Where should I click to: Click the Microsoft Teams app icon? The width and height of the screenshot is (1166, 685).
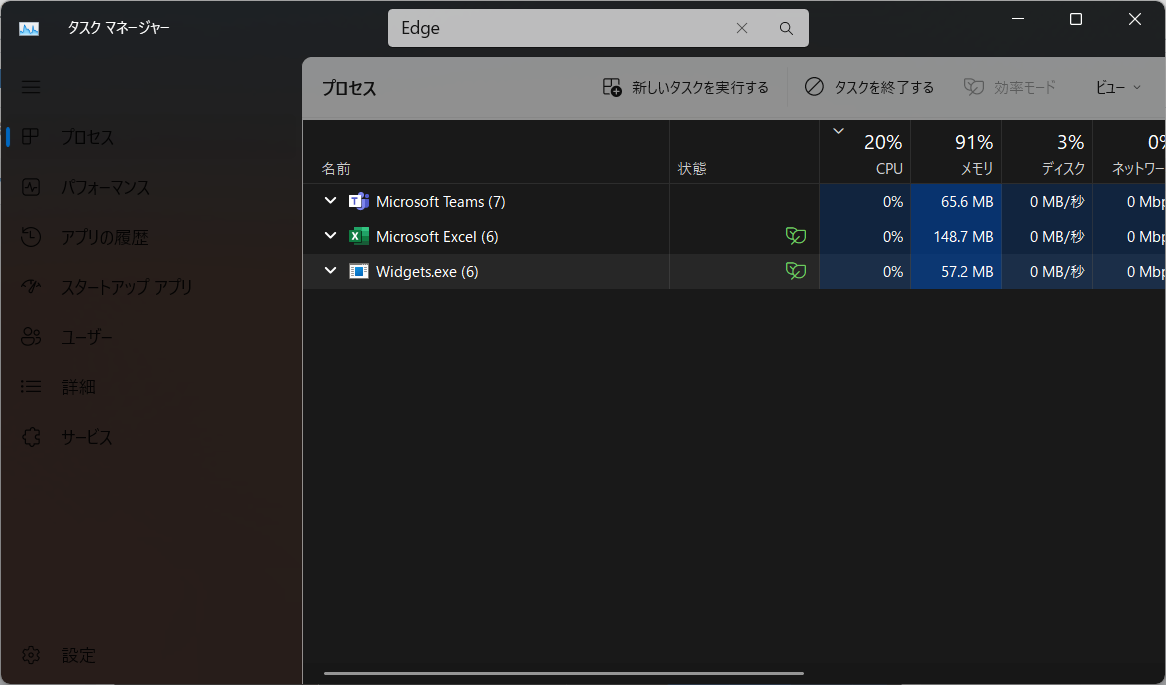click(359, 201)
